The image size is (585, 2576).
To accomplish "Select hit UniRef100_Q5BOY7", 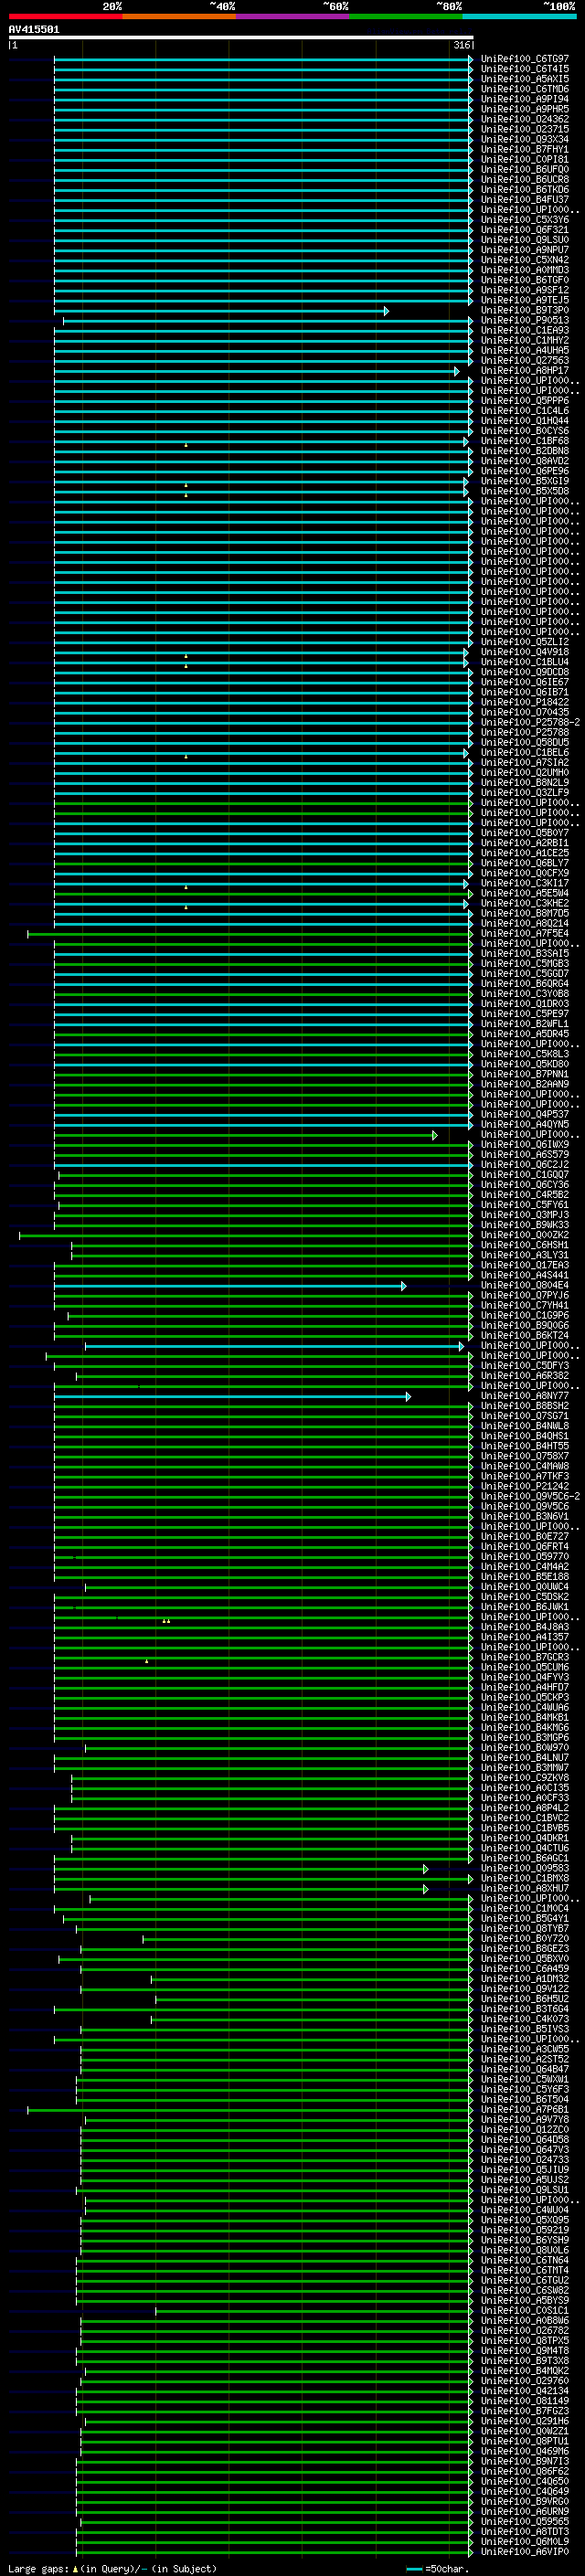I will tap(524, 833).
